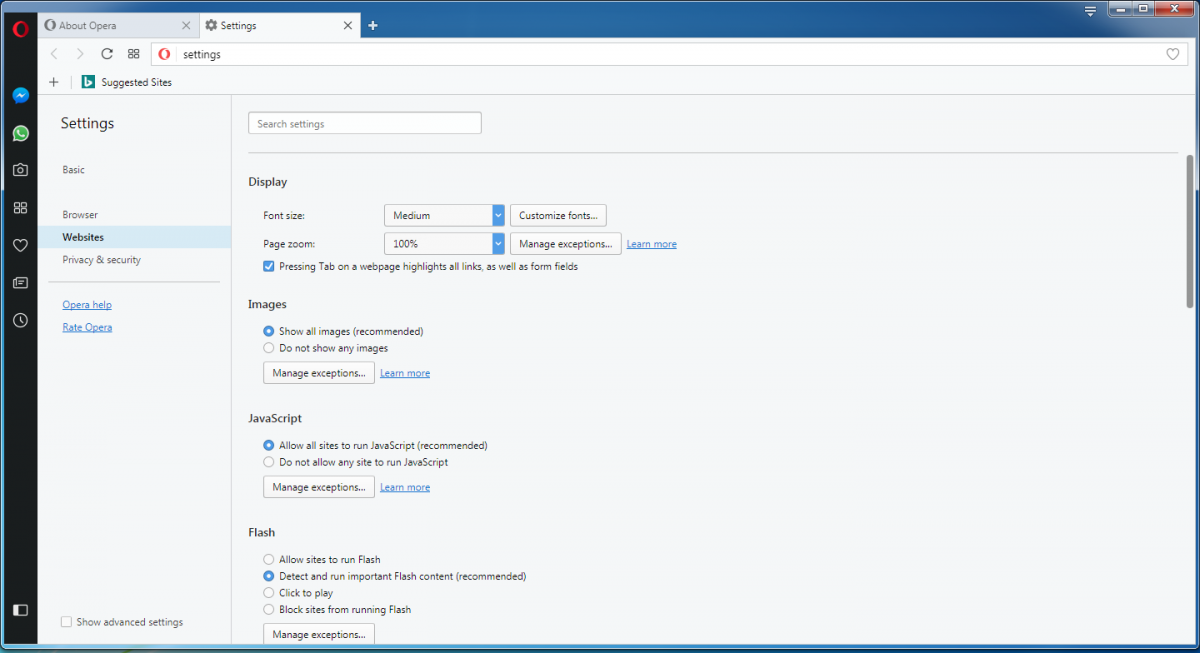Select Do not show any images

tap(269, 348)
